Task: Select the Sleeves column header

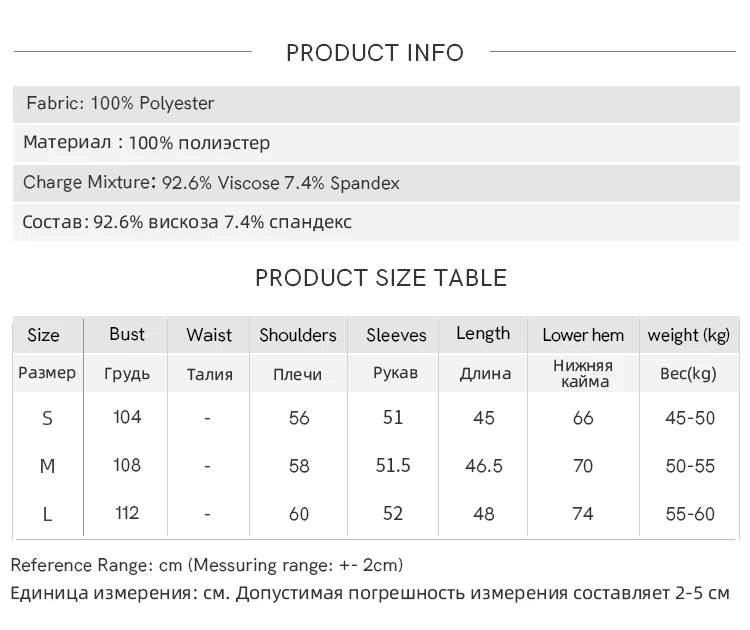Action: pyautogui.click(x=396, y=335)
